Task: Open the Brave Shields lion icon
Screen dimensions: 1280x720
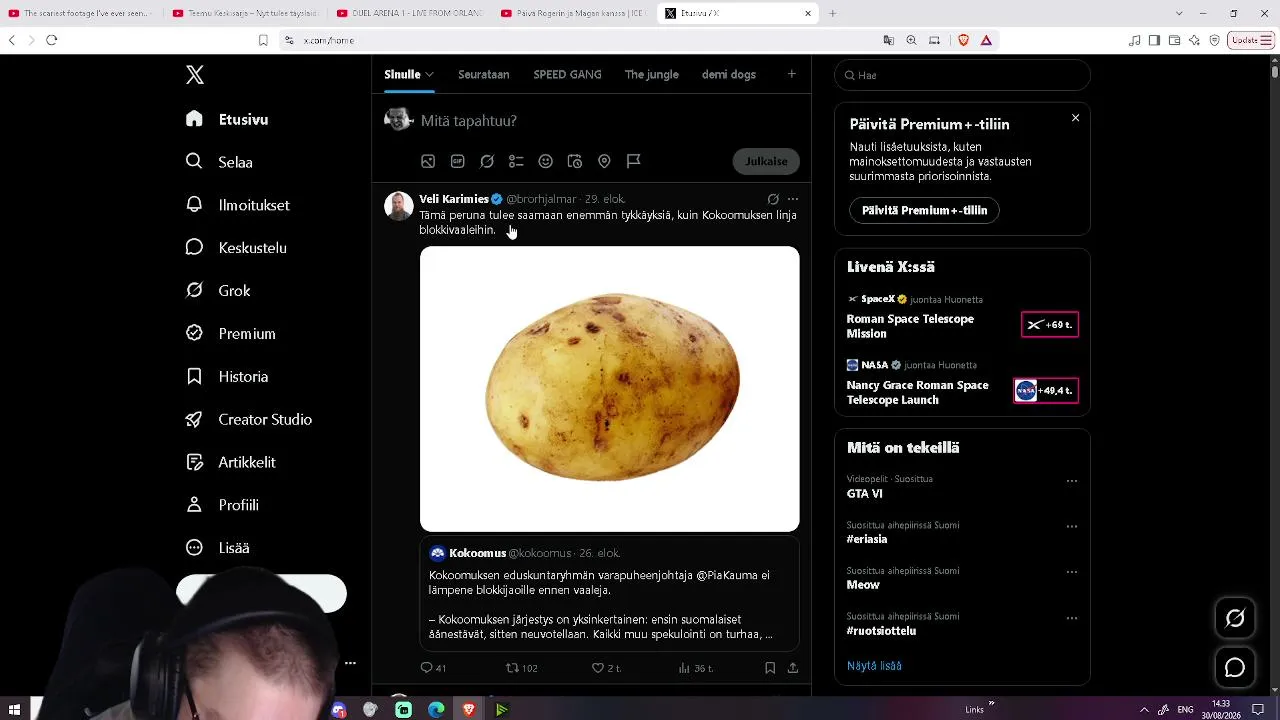Action: pos(964,40)
